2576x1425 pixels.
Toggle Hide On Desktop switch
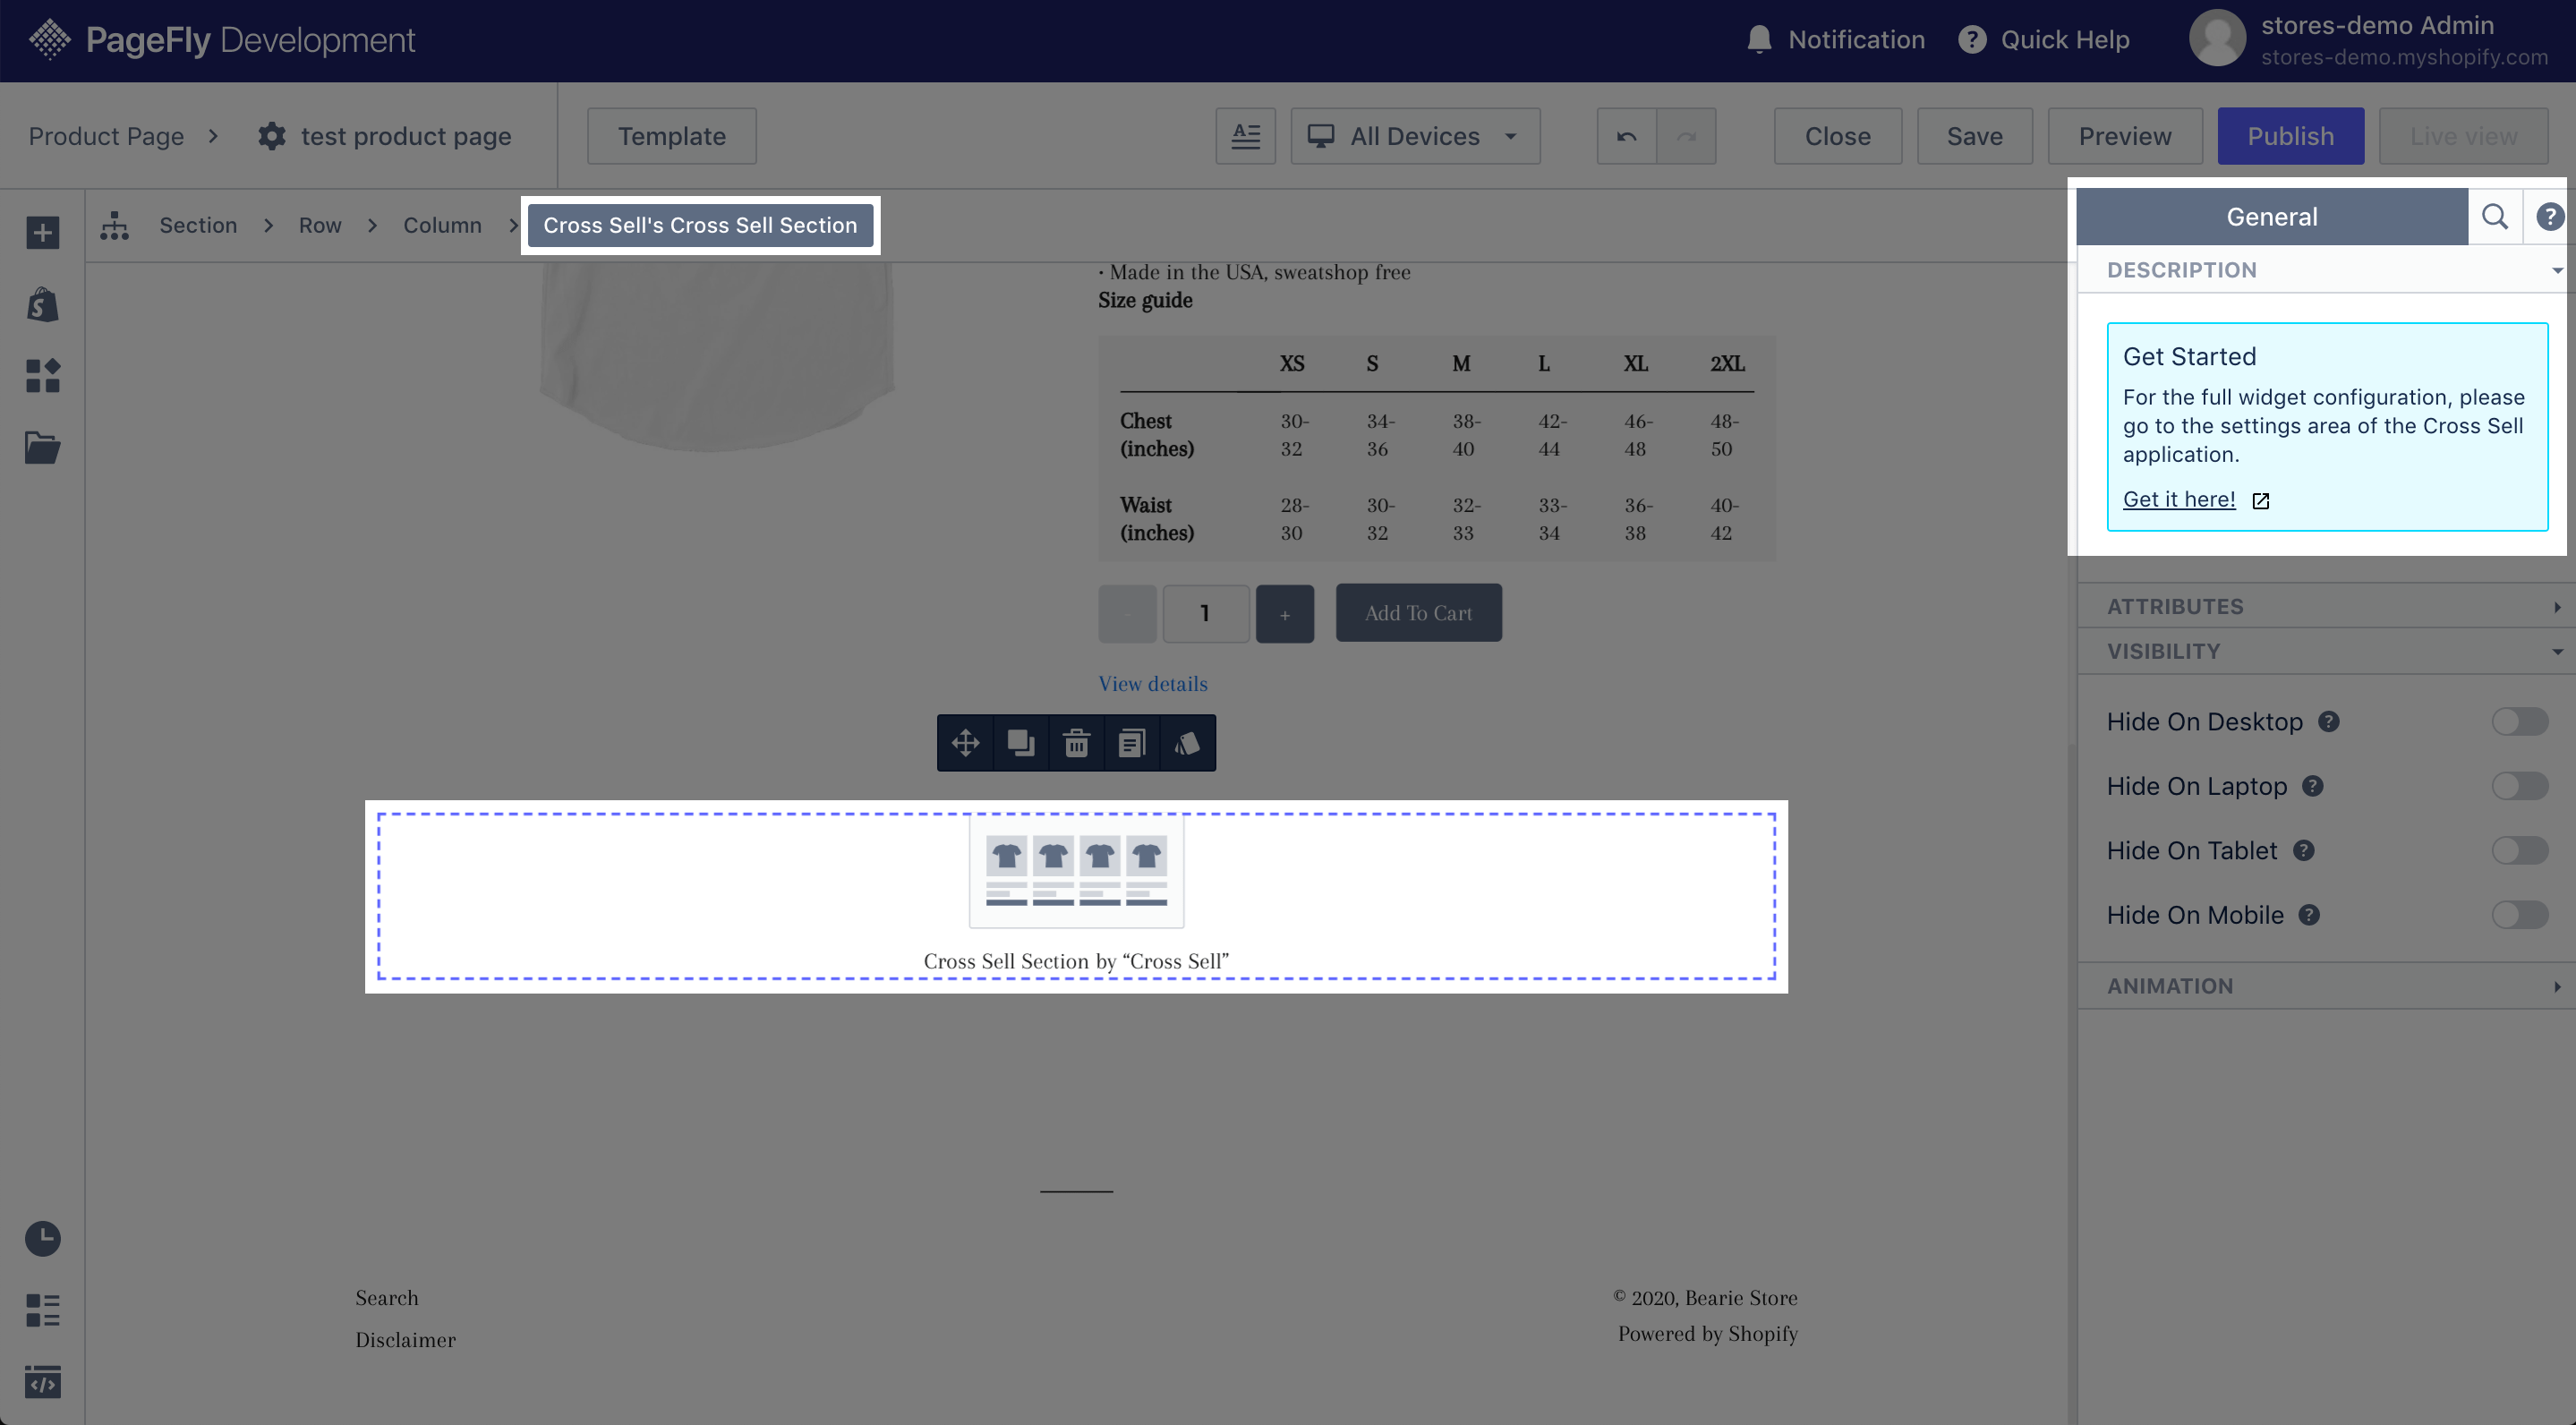click(x=2519, y=721)
